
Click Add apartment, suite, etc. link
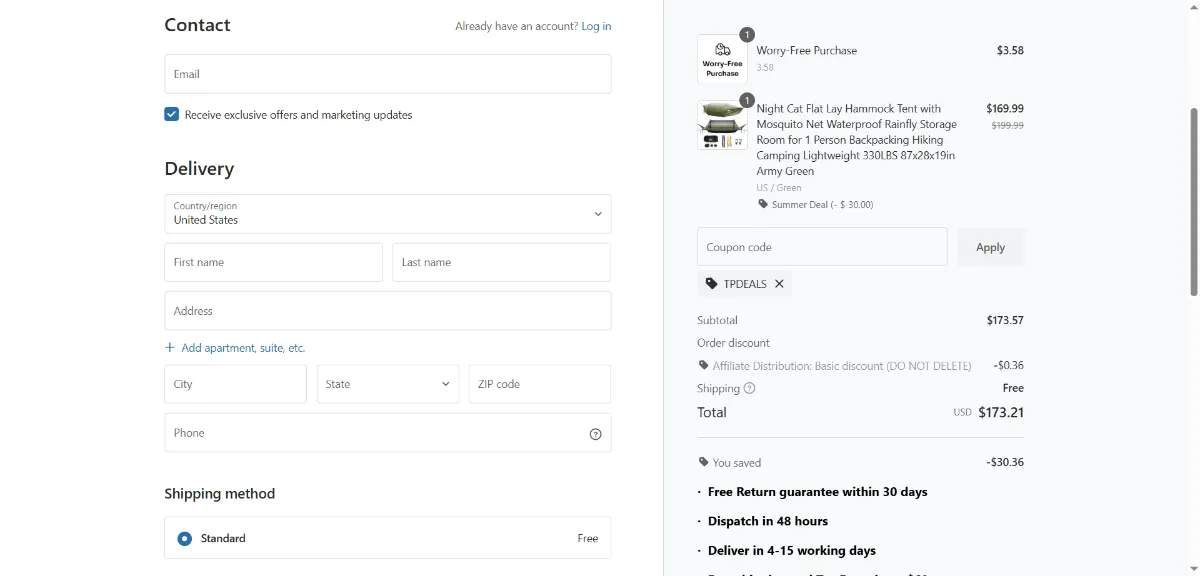pos(243,348)
